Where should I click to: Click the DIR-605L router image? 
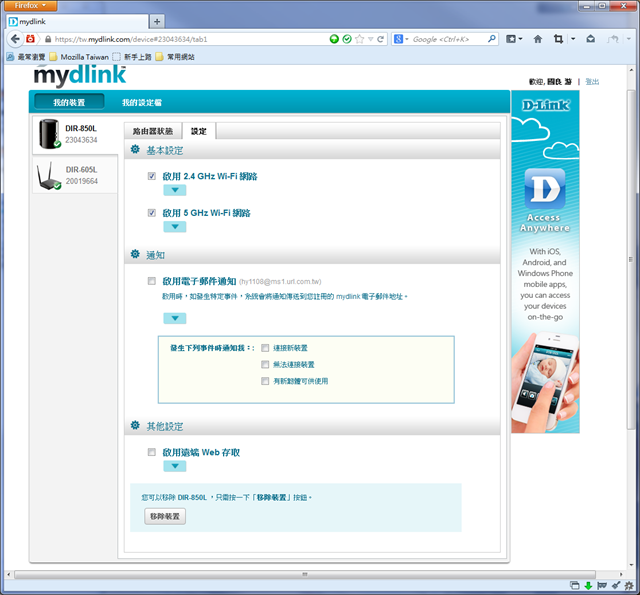tap(48, 176)
